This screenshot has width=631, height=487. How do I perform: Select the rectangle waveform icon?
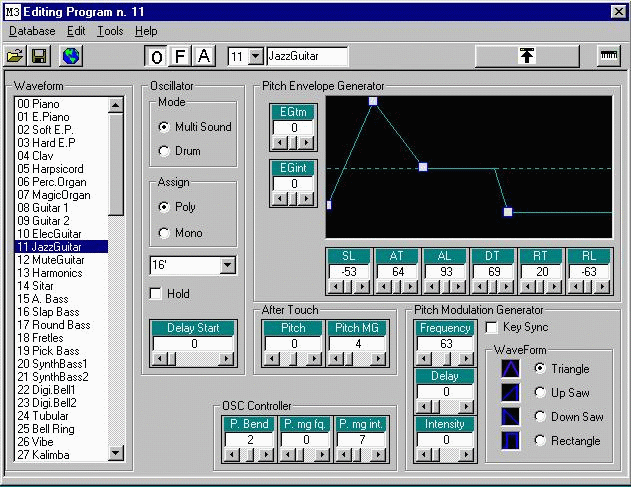511,441
